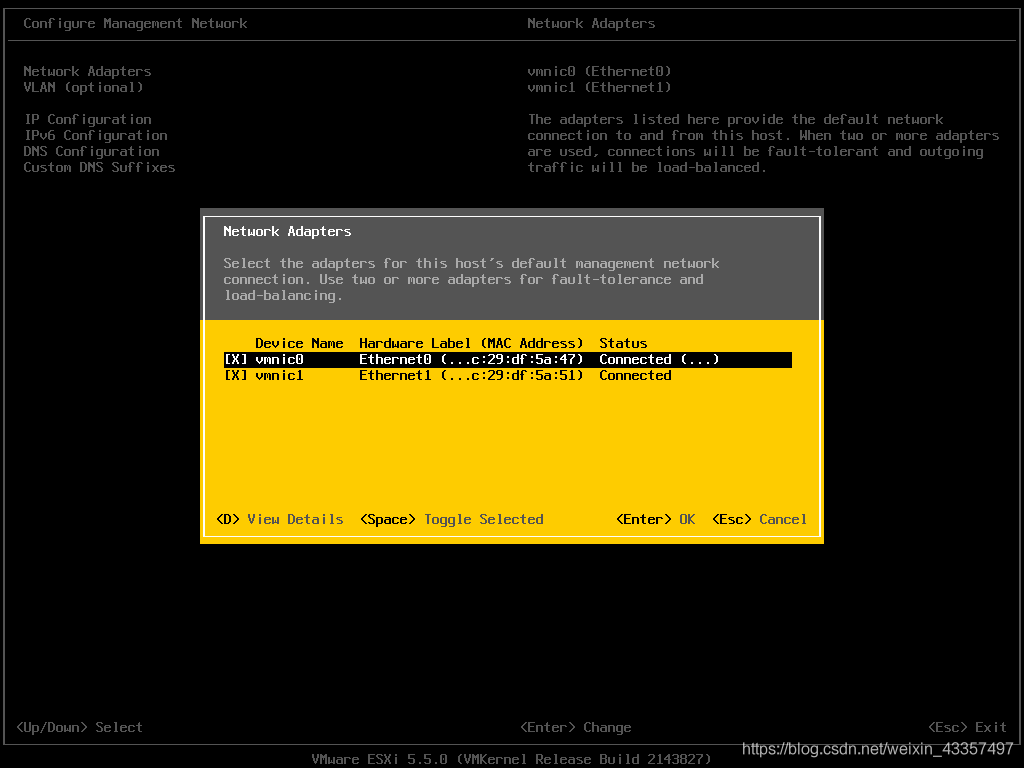Click <Enter> Change hint at bottom
The height and width of the screenshot is (768, 1024).
pos(575,727)
